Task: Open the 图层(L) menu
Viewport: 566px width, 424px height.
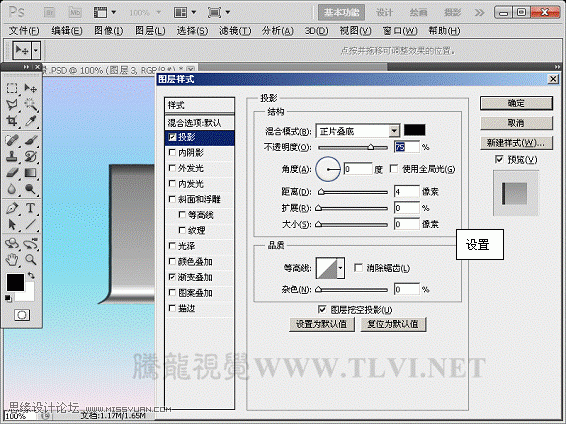Action: tap(150, 31)
